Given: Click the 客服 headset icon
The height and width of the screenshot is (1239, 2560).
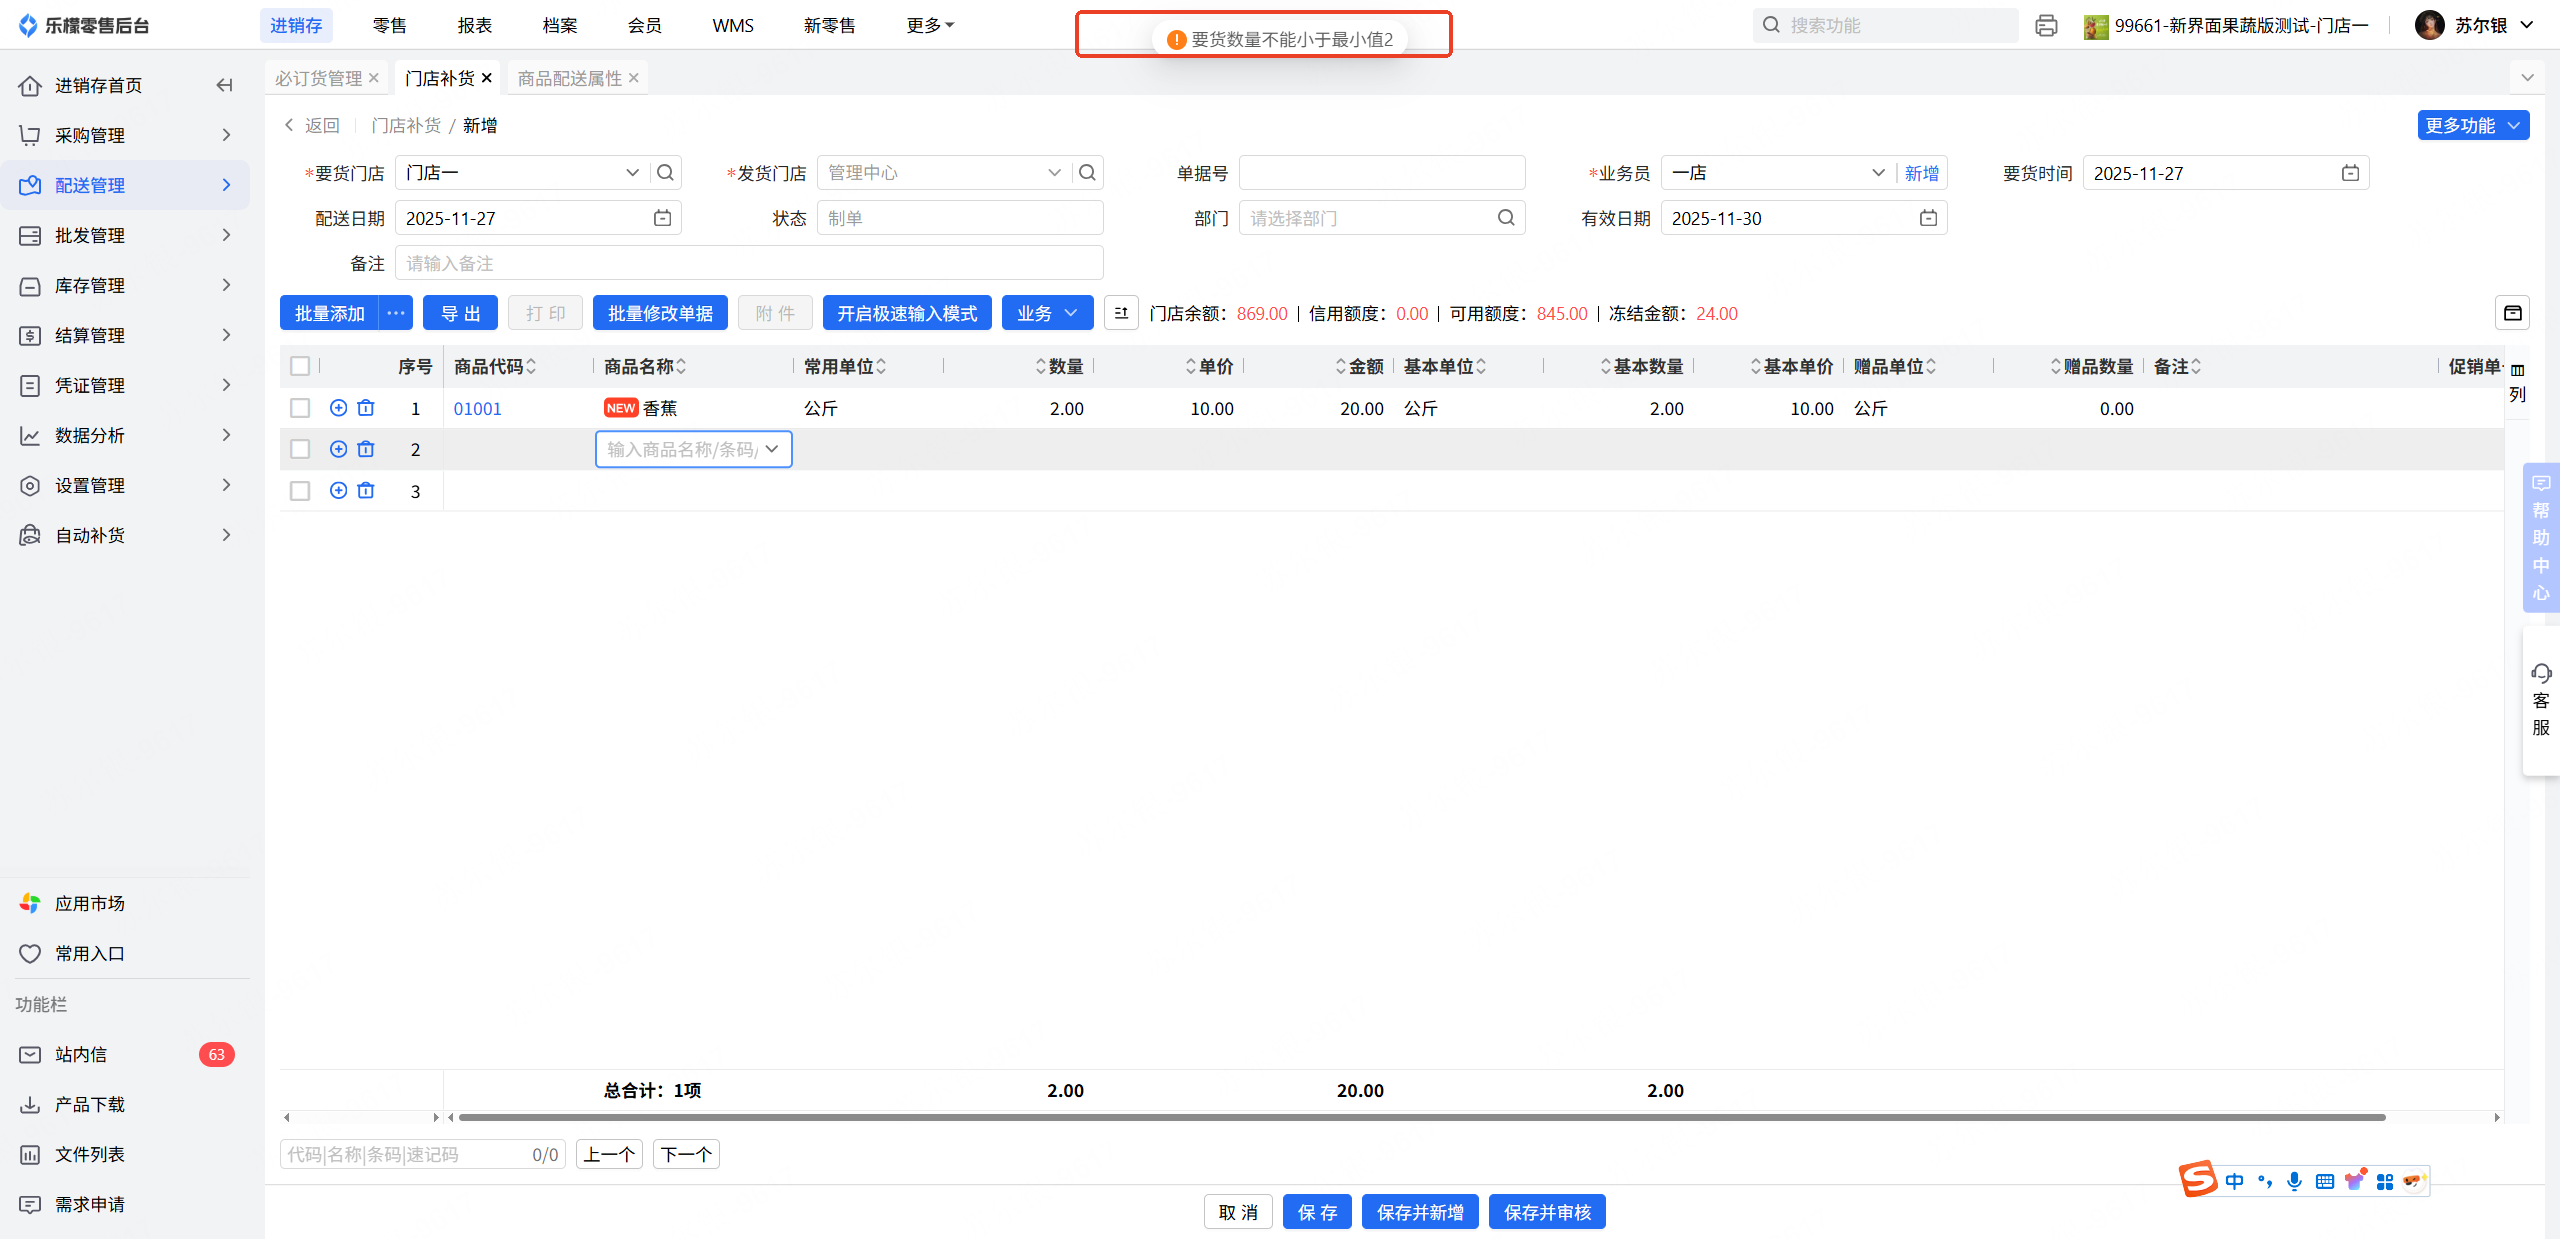Looking at the screenshot, I should 2540,673.
